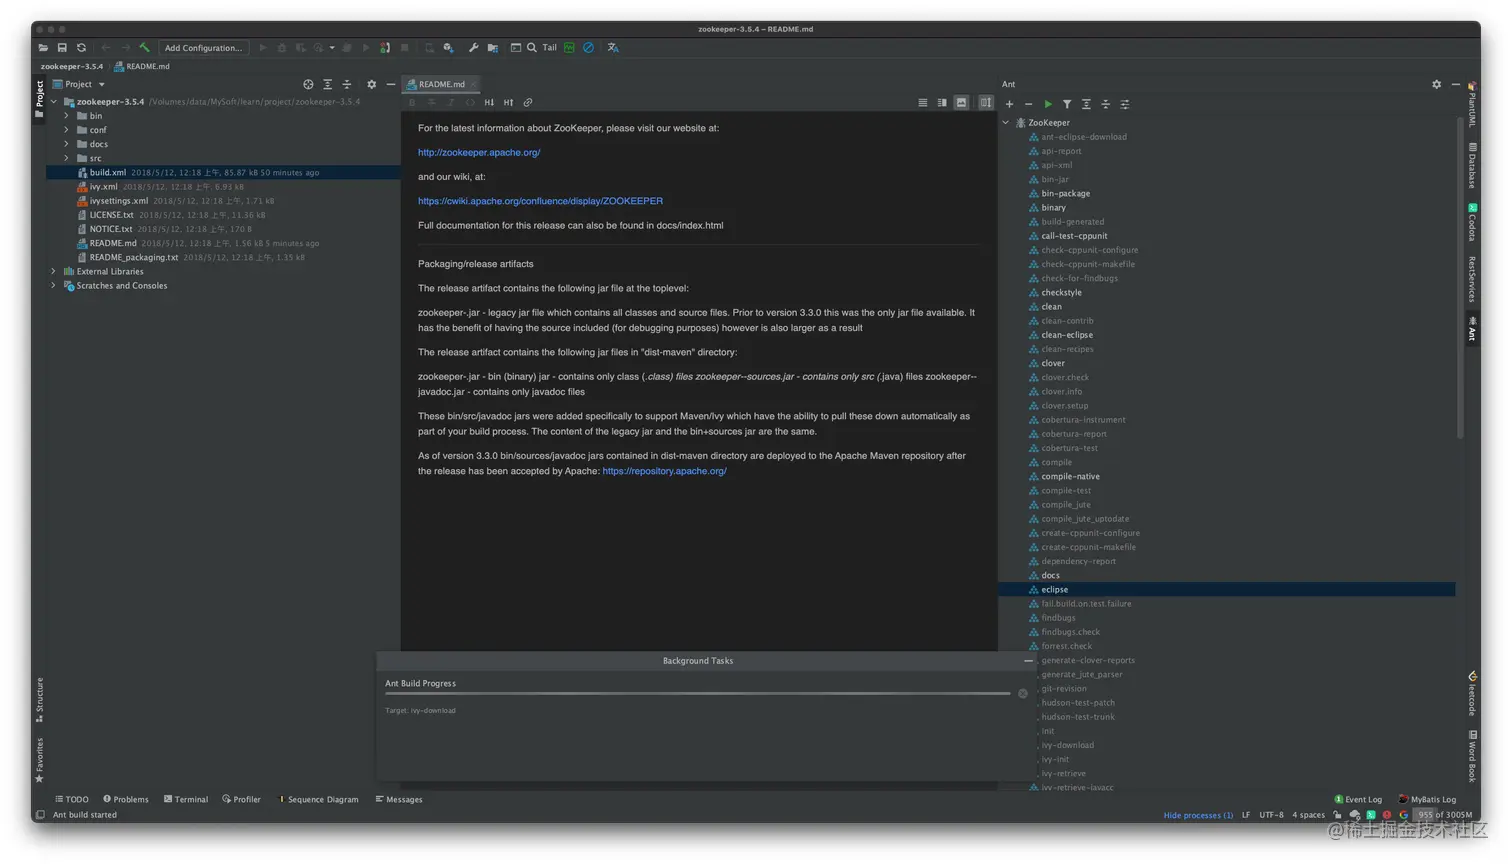The height and width of the screenshot is (864, 1512).
Task: Click Add Configuration button
Action: coord(203,48)
